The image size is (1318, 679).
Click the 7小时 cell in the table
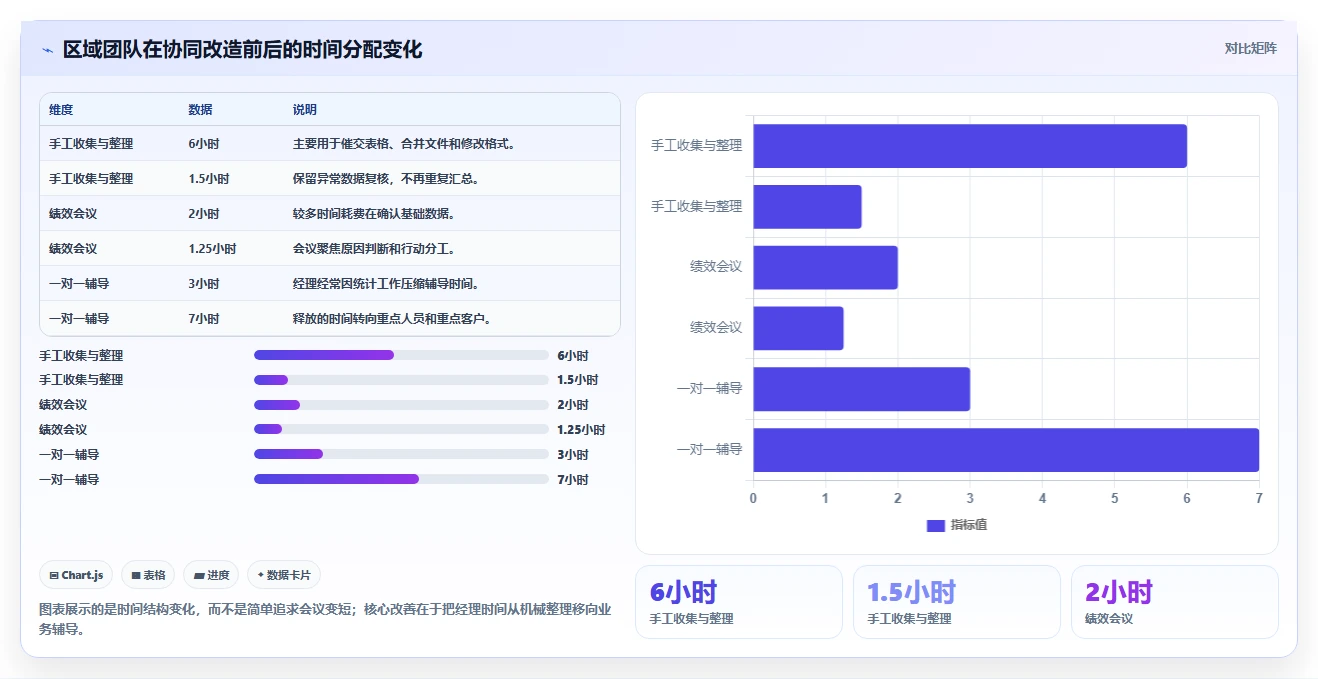point(204,319)
